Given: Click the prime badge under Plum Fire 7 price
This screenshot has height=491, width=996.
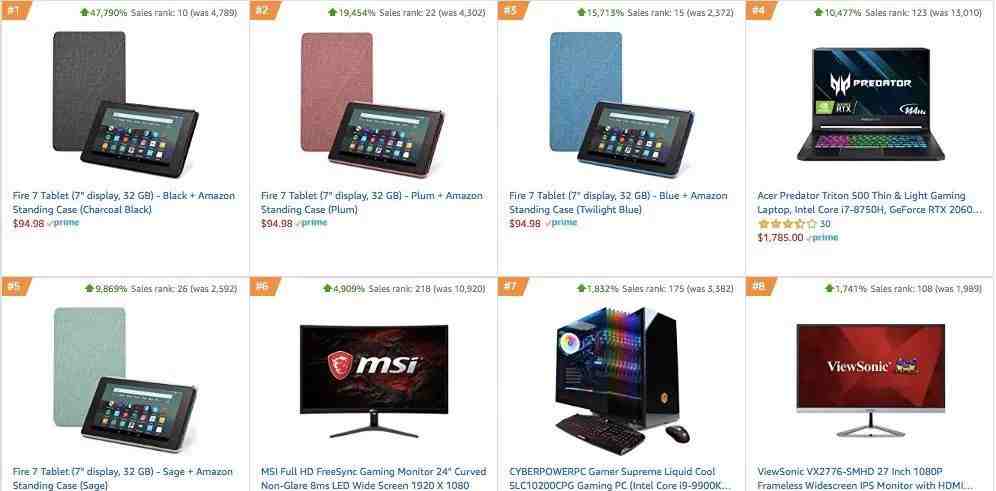Looking at the screenshot, I should 311,223.
